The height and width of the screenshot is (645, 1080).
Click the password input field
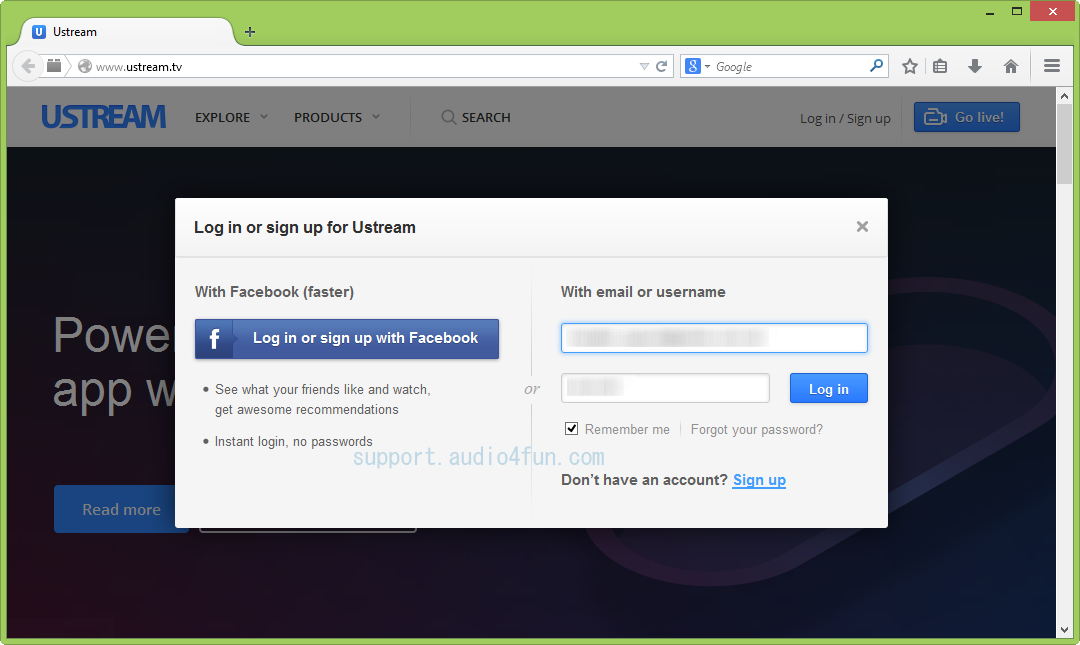pos(665,388)
